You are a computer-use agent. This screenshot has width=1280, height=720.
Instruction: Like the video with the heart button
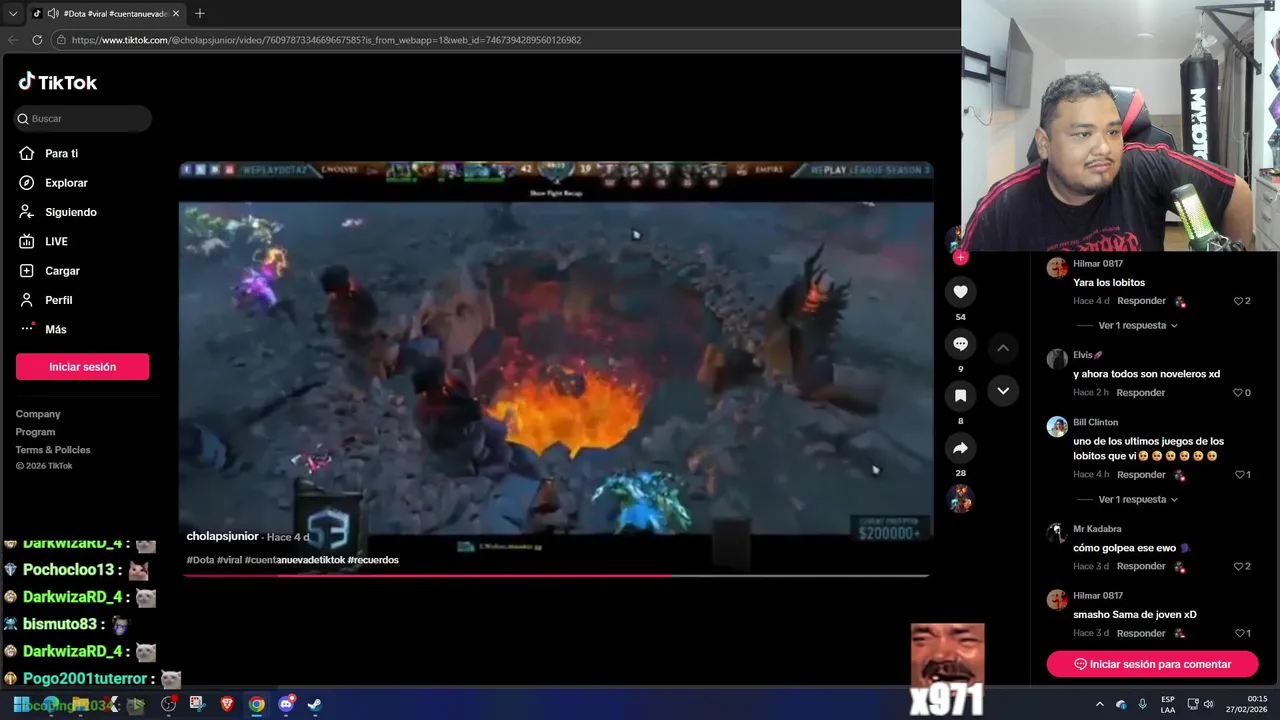pos(960,292)
